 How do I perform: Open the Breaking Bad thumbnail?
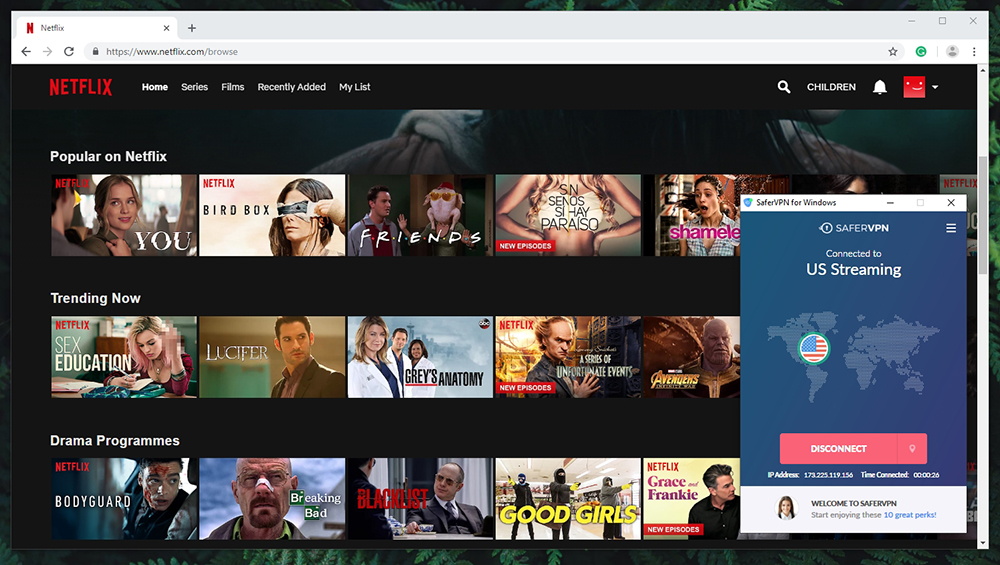click(272, 499)
